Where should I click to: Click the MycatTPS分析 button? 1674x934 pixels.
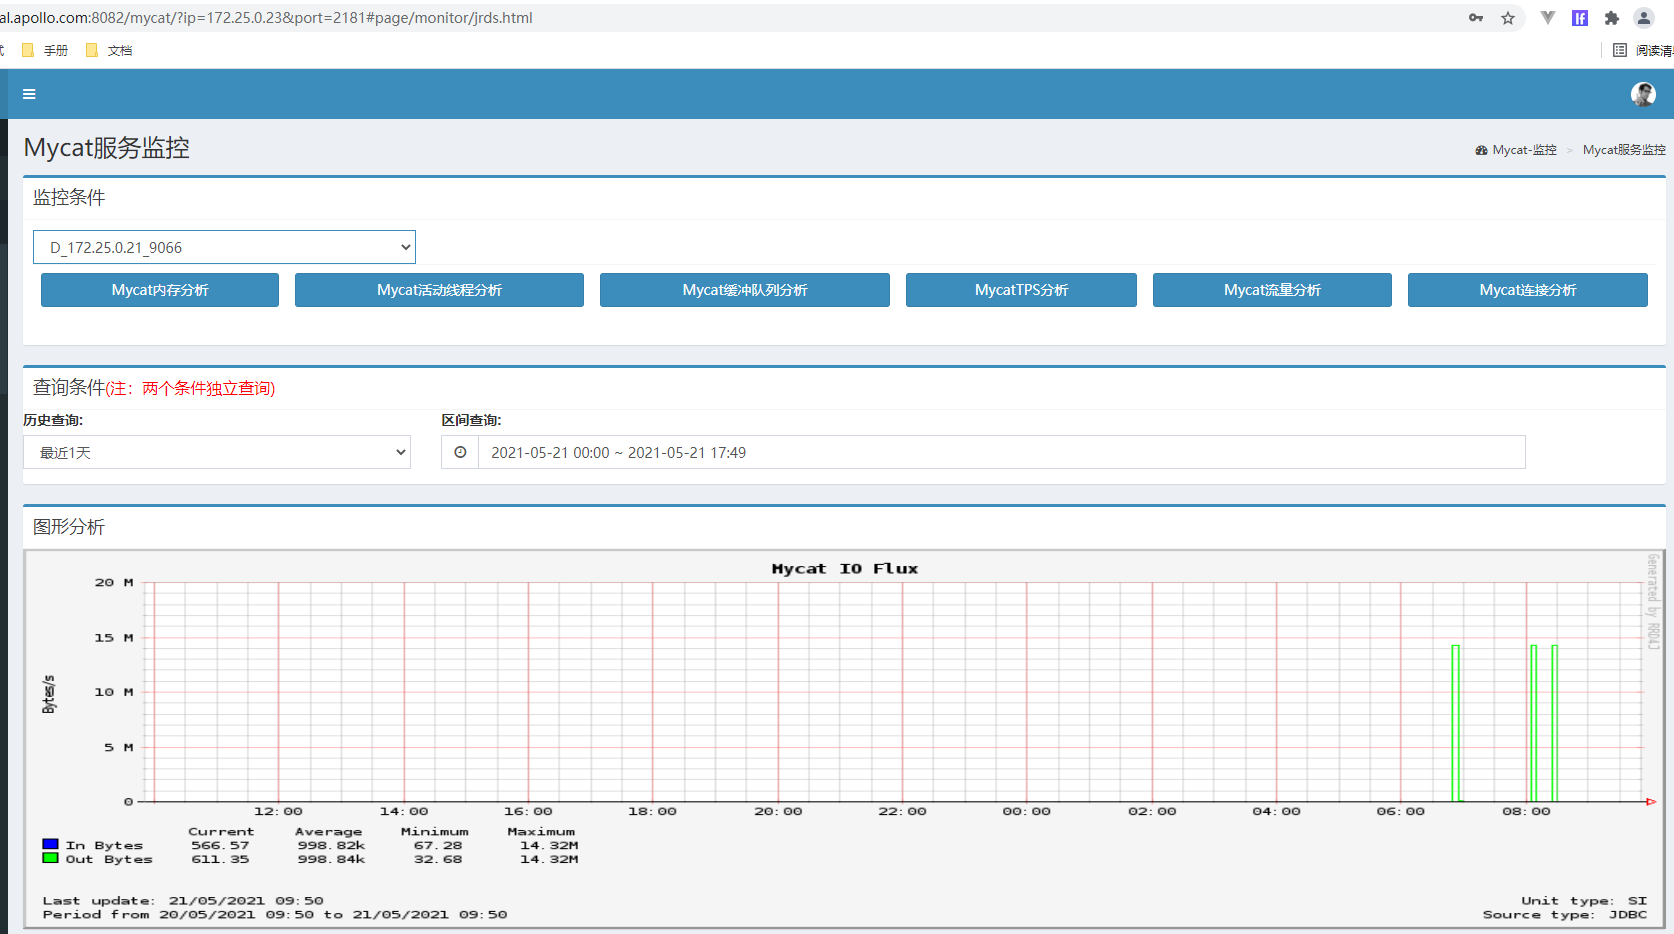(x=1021, y=290)
